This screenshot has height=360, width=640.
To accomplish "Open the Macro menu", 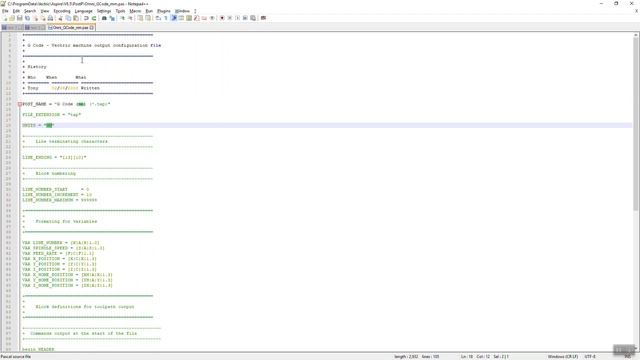I will [135, 11].
